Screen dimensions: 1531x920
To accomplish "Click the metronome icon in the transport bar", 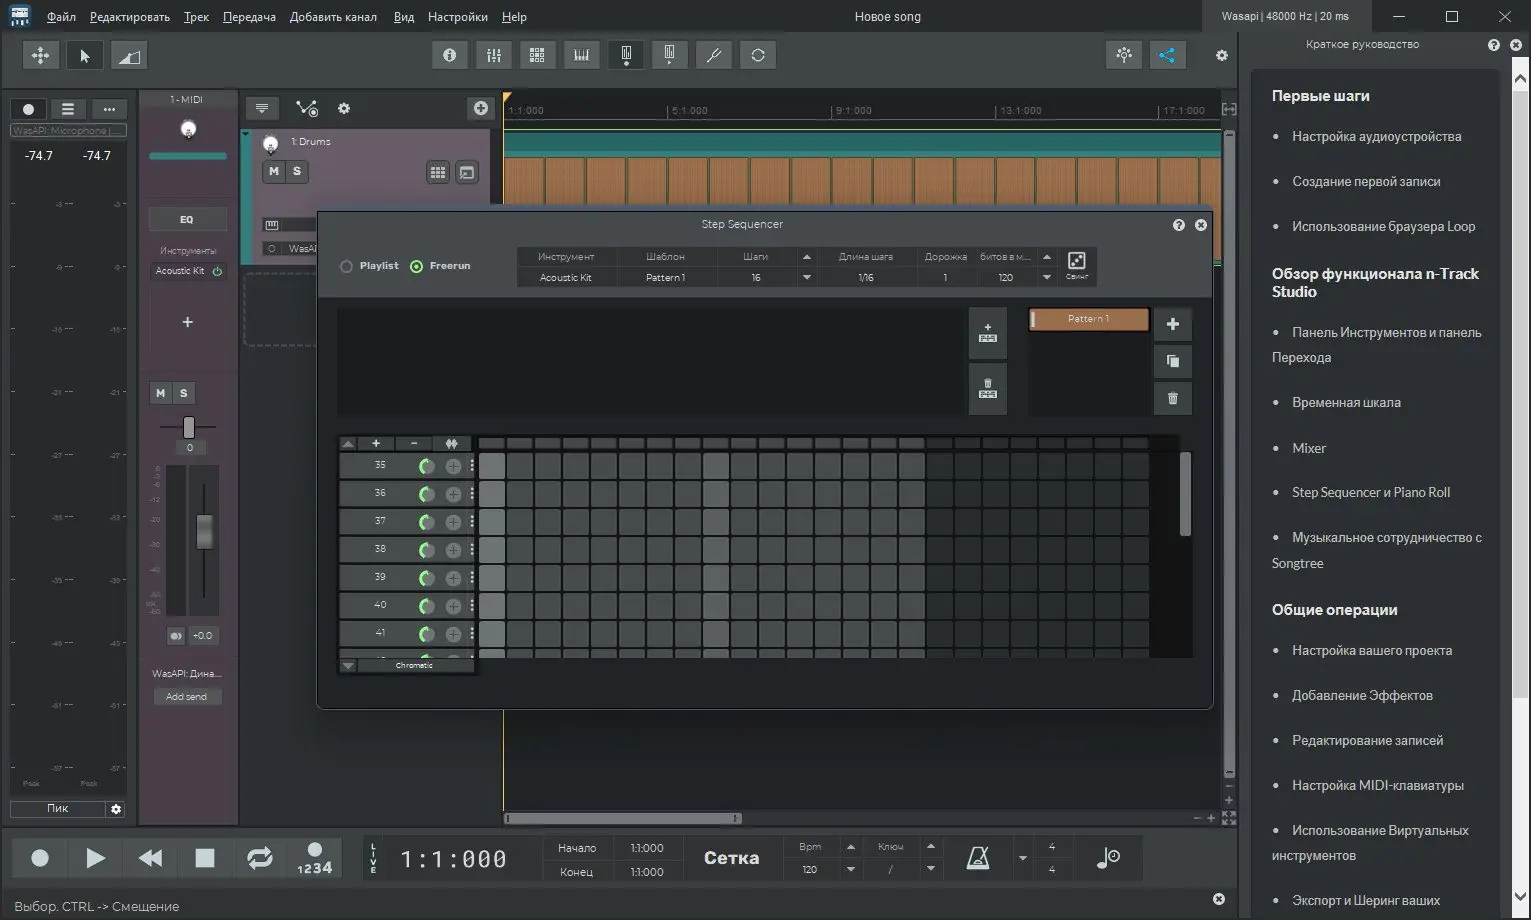I will 978,858.
